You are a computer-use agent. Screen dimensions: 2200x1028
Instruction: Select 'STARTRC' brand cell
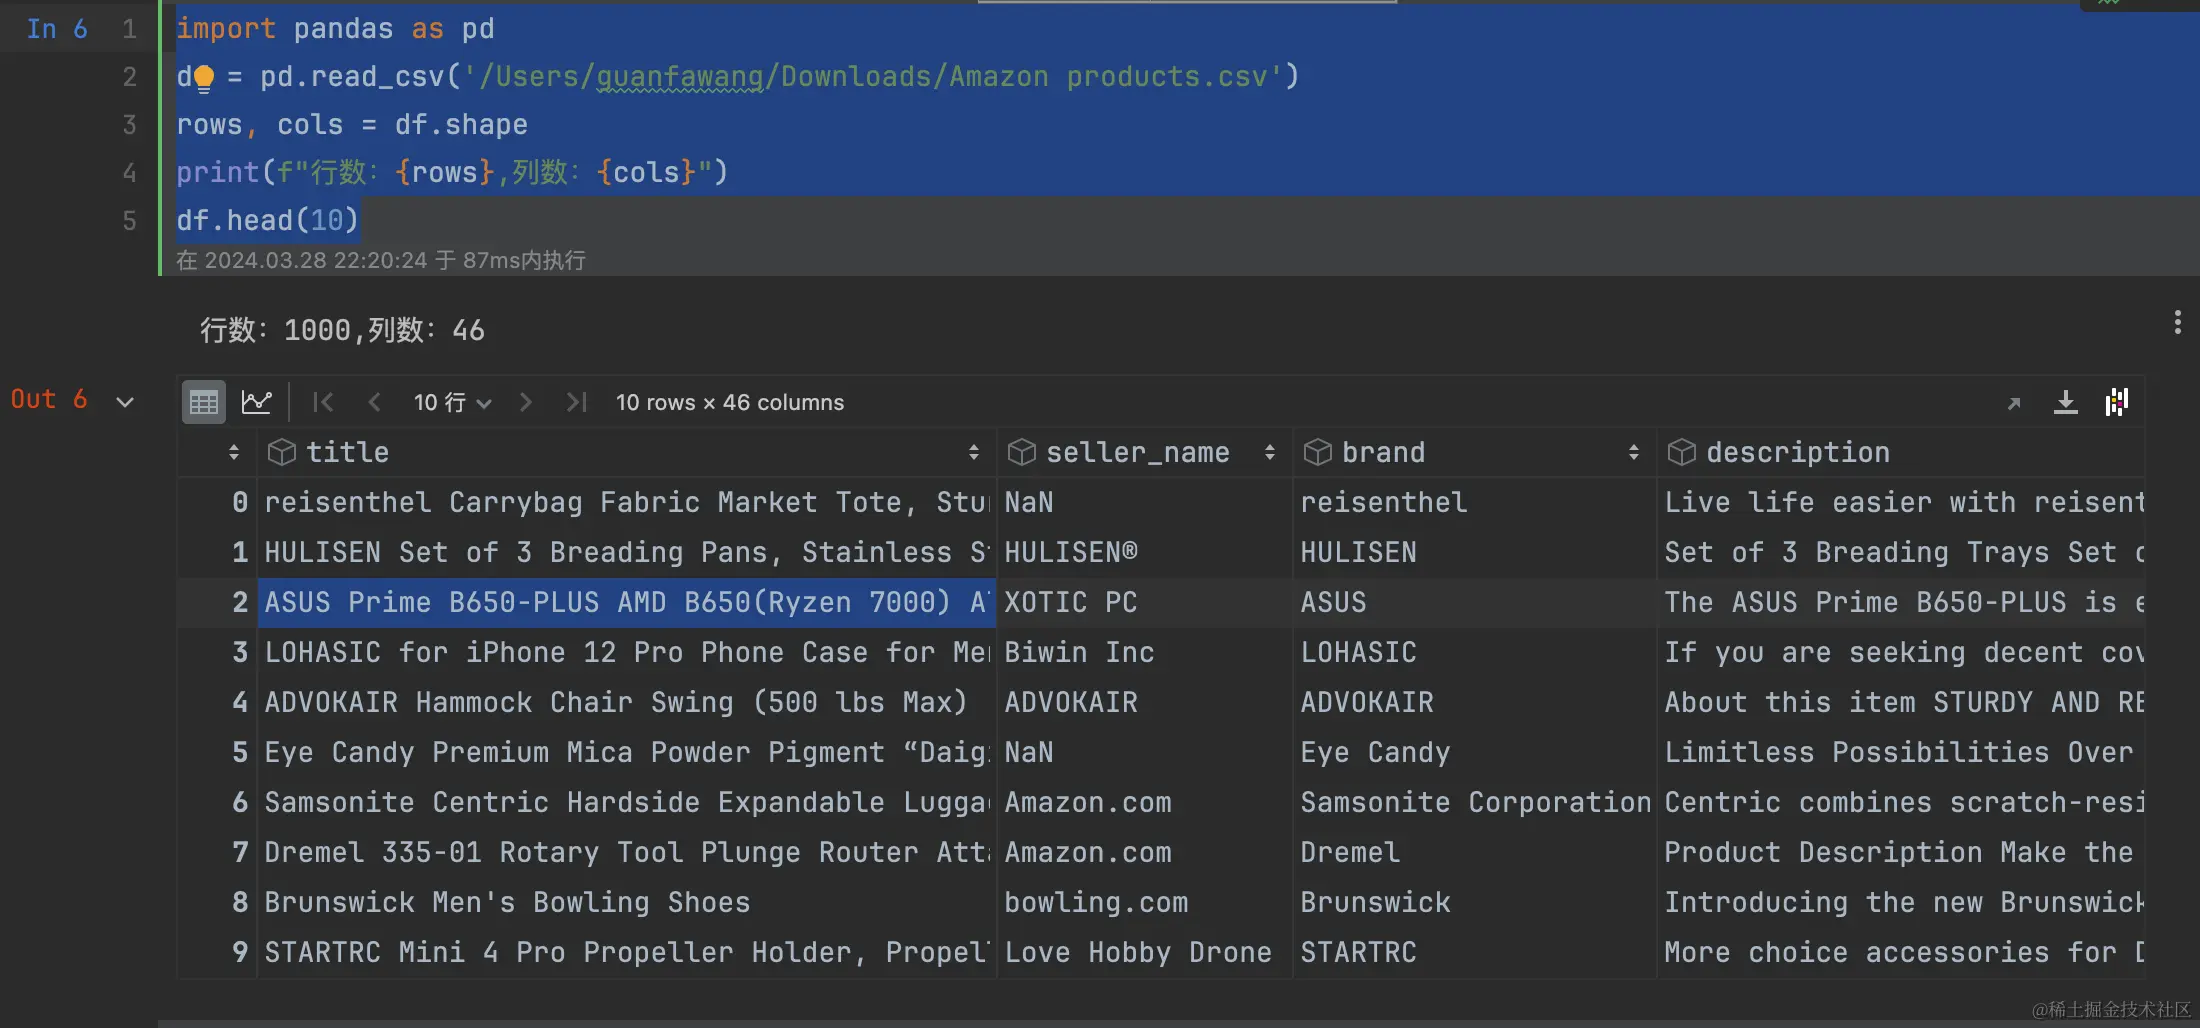click(x=1475, y=952)
